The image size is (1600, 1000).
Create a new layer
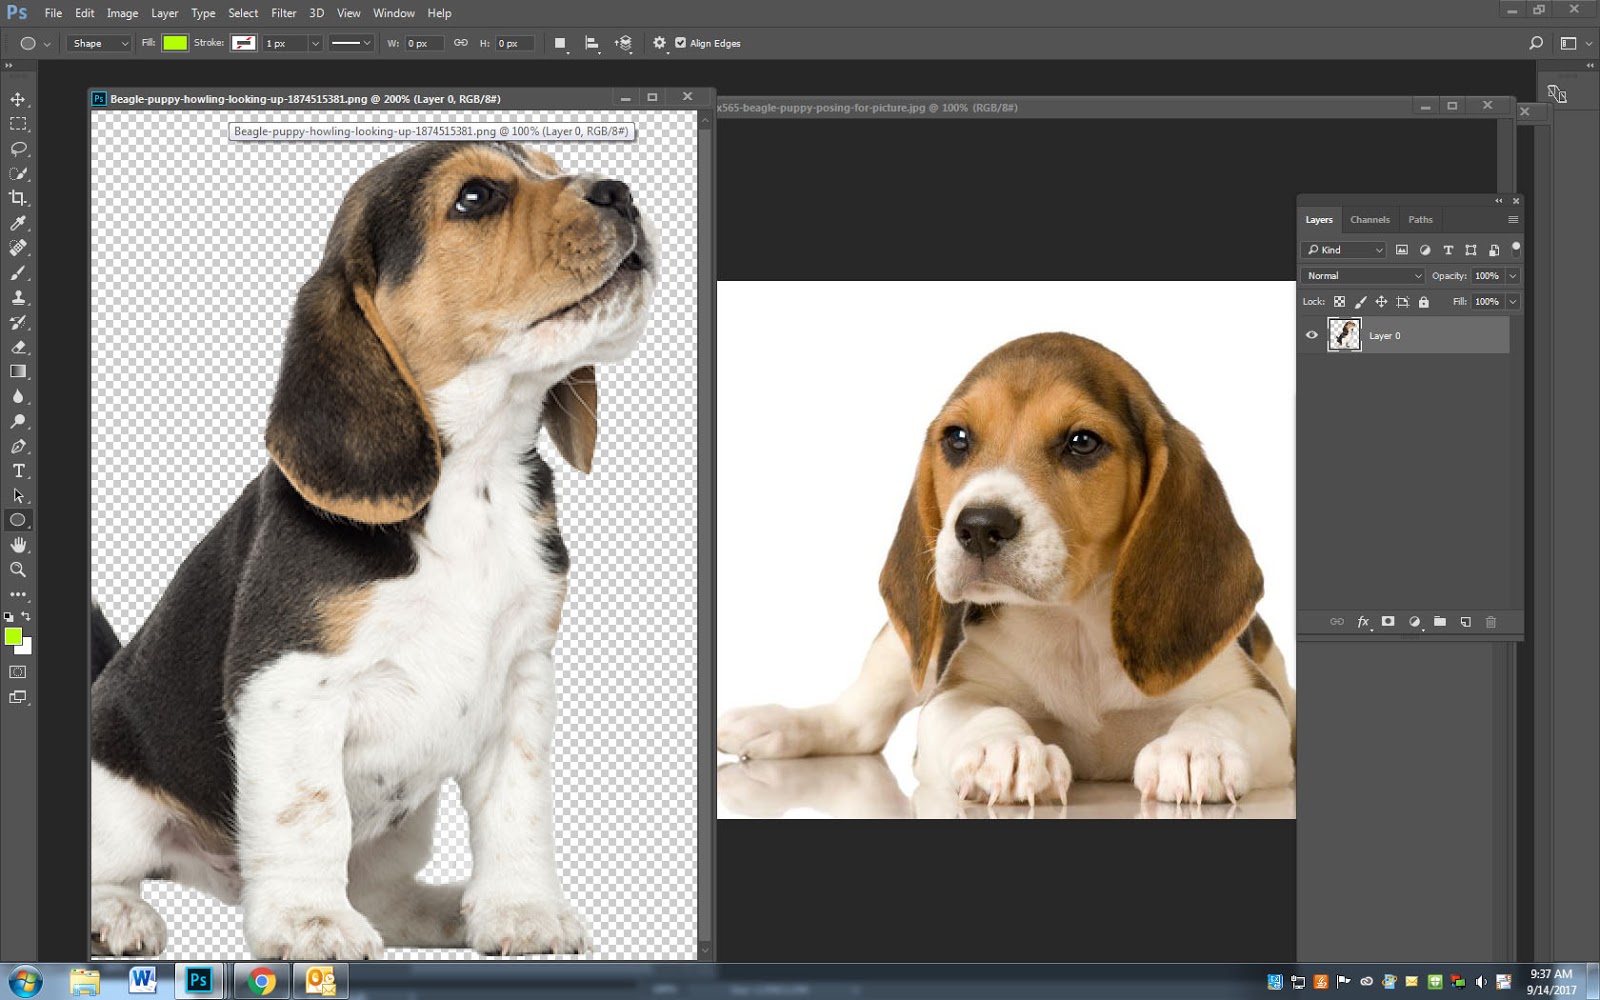click(x=1465, y=621)
